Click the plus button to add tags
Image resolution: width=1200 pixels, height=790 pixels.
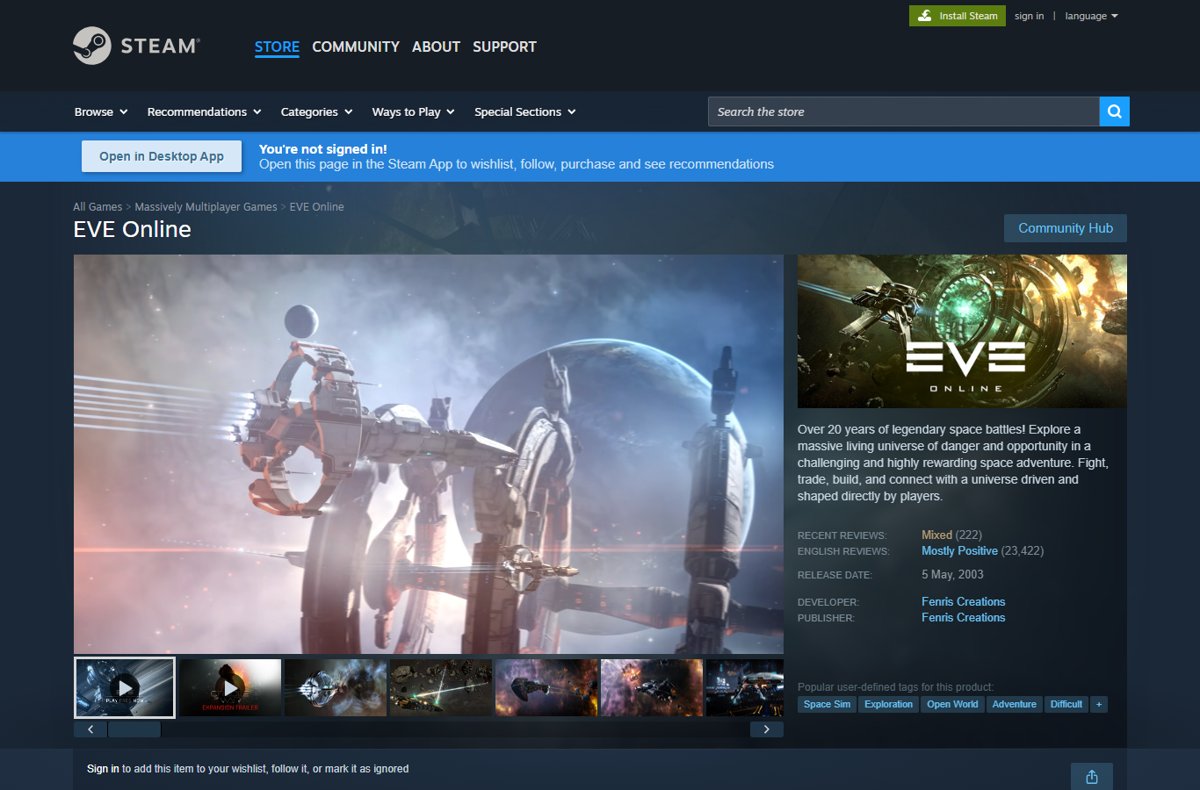pyautogui.click(x=1099, y=704)
